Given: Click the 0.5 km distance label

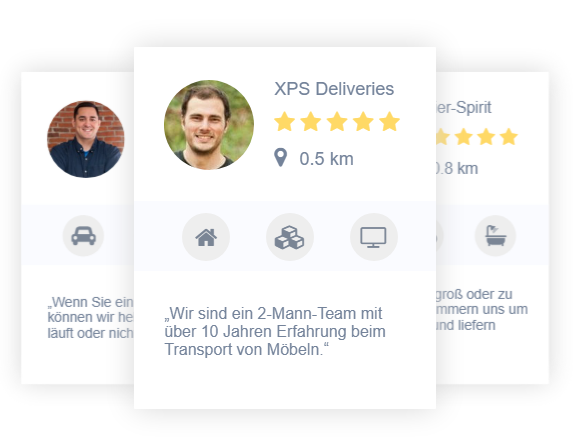Looking at the screenshot, I should pyautogui.click(x=326, y=159).
